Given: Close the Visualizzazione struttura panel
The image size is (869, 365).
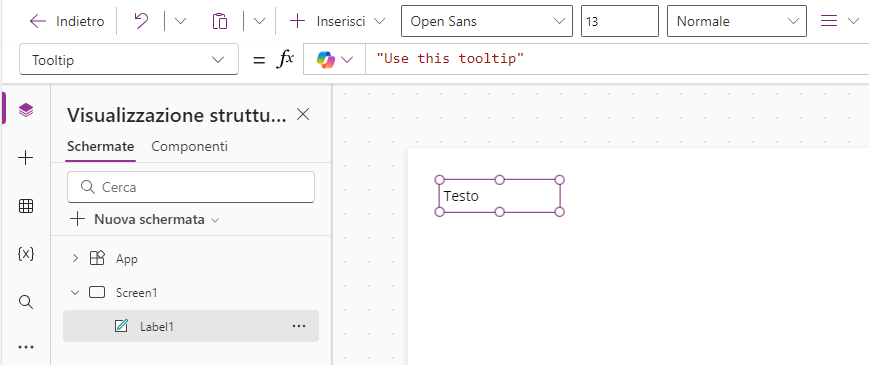Looking at the screenshot, I should pyautogui.click(x=303, y=114).
